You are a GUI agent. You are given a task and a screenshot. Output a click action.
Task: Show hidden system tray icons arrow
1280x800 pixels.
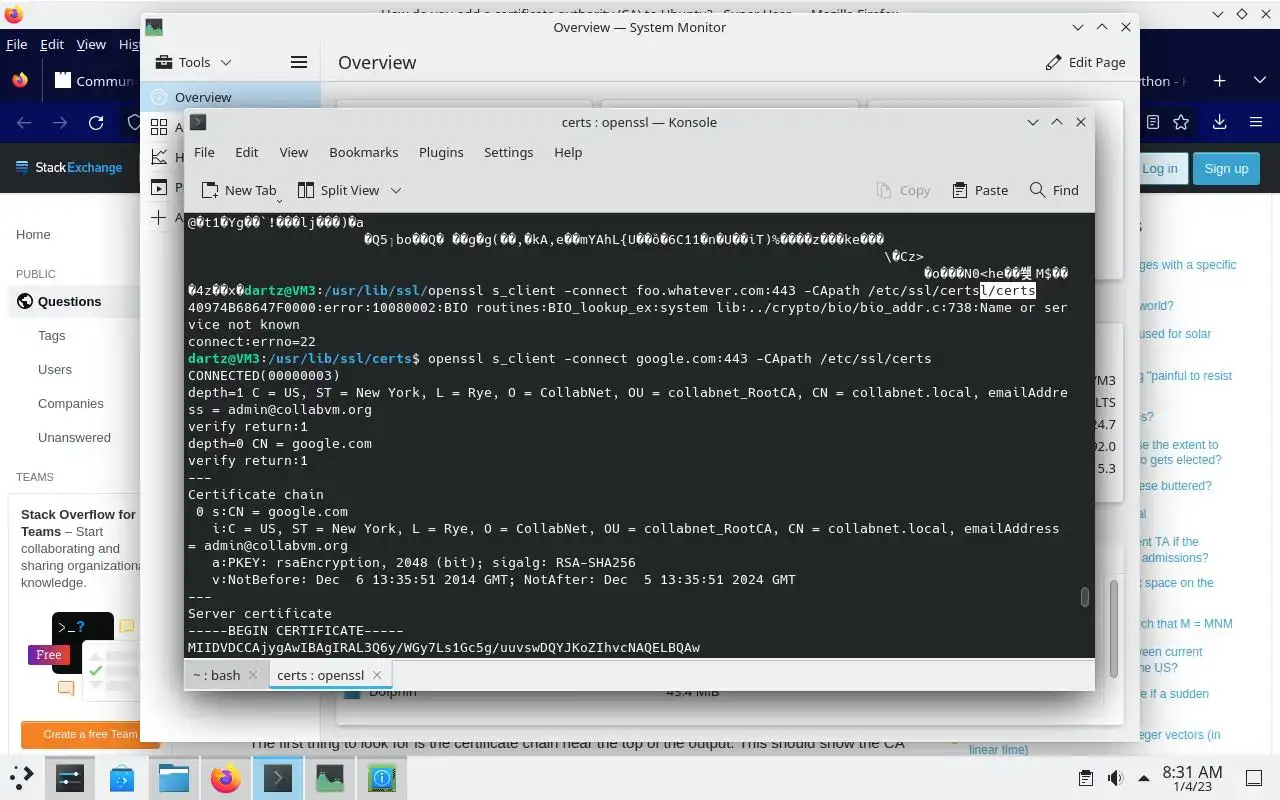pyautogui.click(x=1143, y=777)
